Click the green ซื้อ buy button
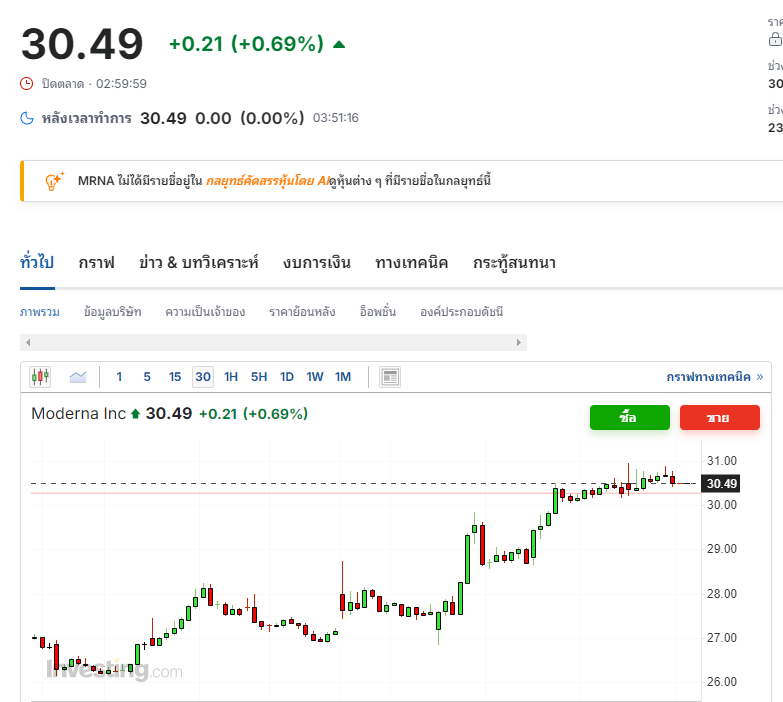The width and height of the screenshot is (783, 702). [x=630, y=417]
